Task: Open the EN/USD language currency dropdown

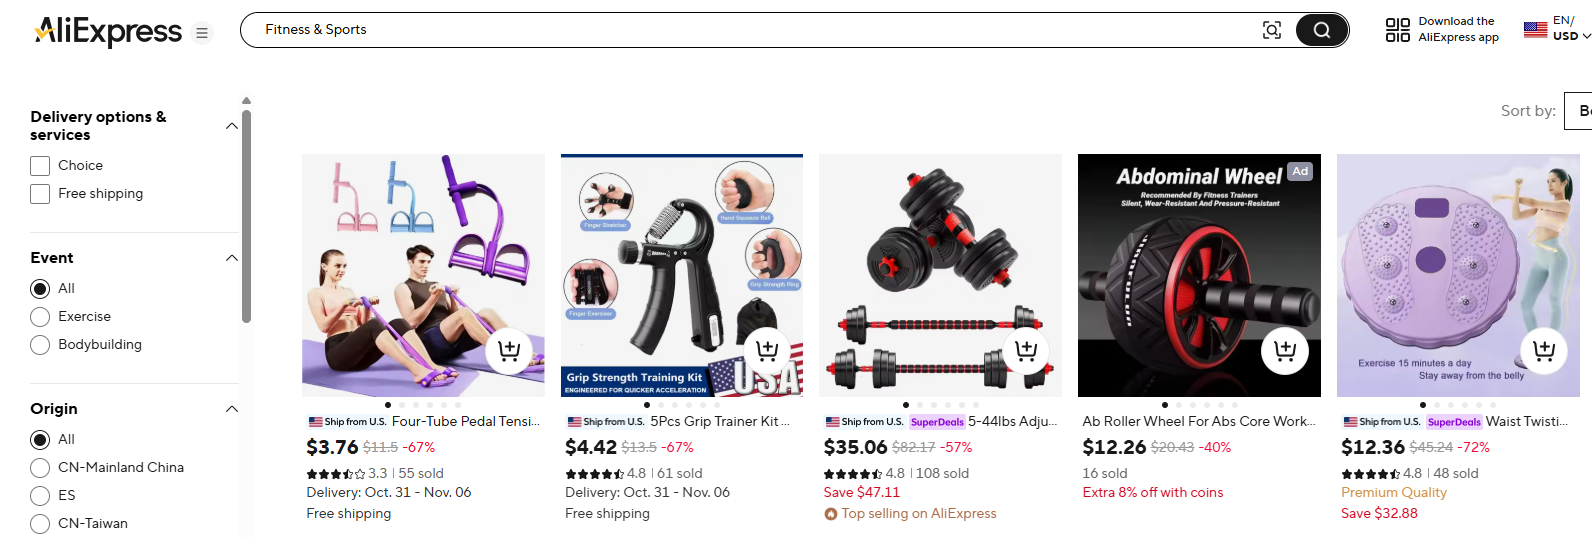Action: pos(1557,29)
